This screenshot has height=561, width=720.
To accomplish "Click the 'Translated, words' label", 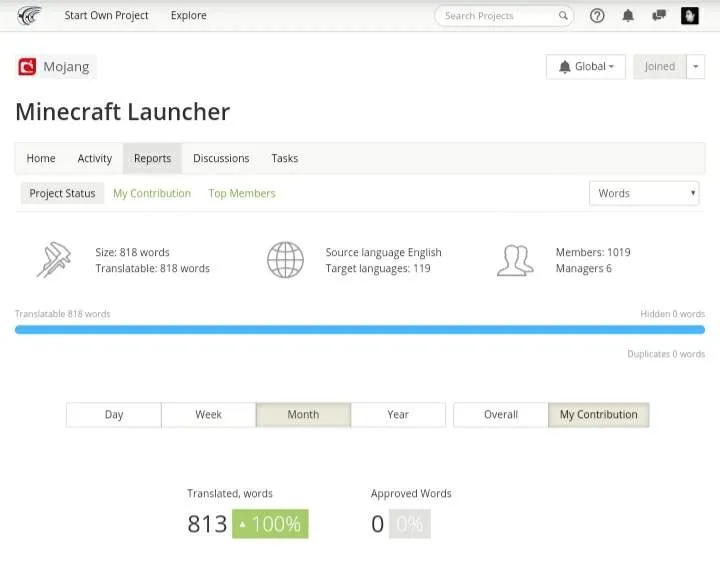I will point(230,494).
